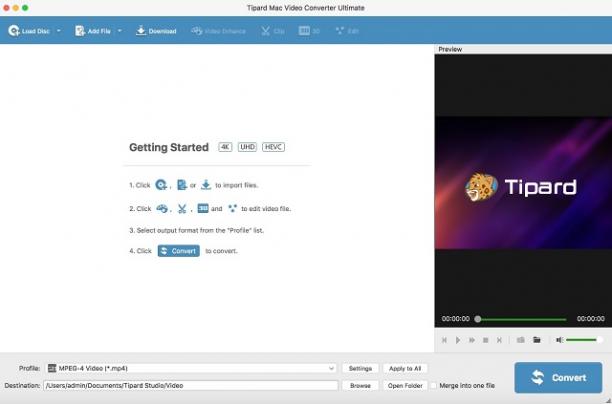Play the preview video
Image resolution: width=612 pixels, height=404 pixels.
click(x=458, y=340)
